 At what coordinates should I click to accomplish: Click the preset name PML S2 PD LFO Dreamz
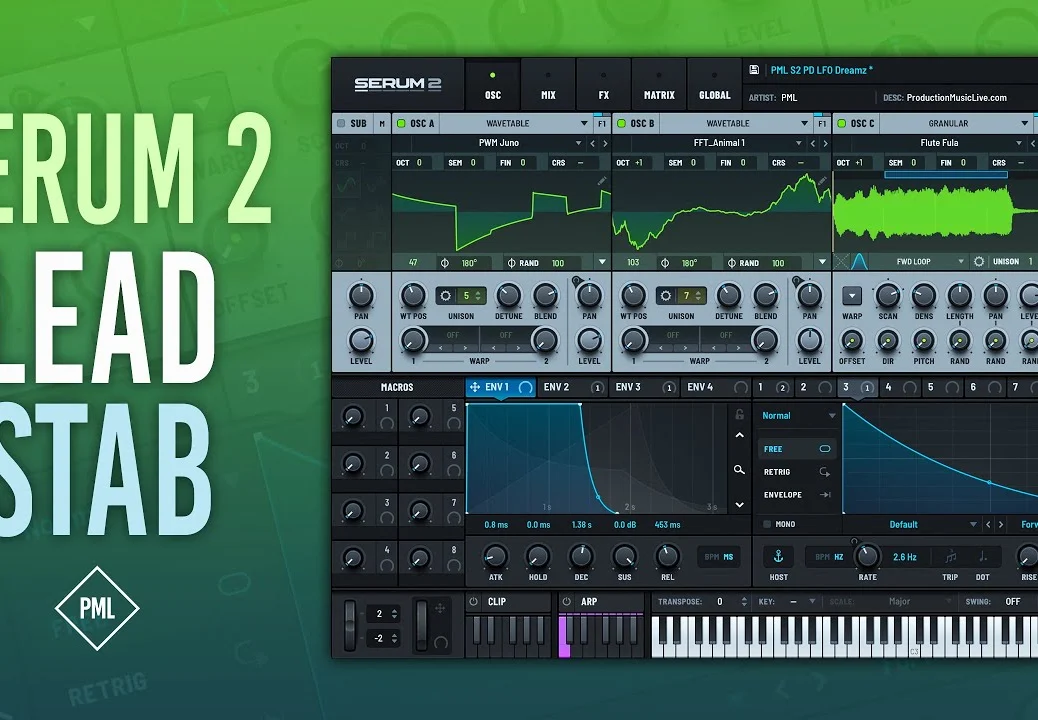coord(822,70)
